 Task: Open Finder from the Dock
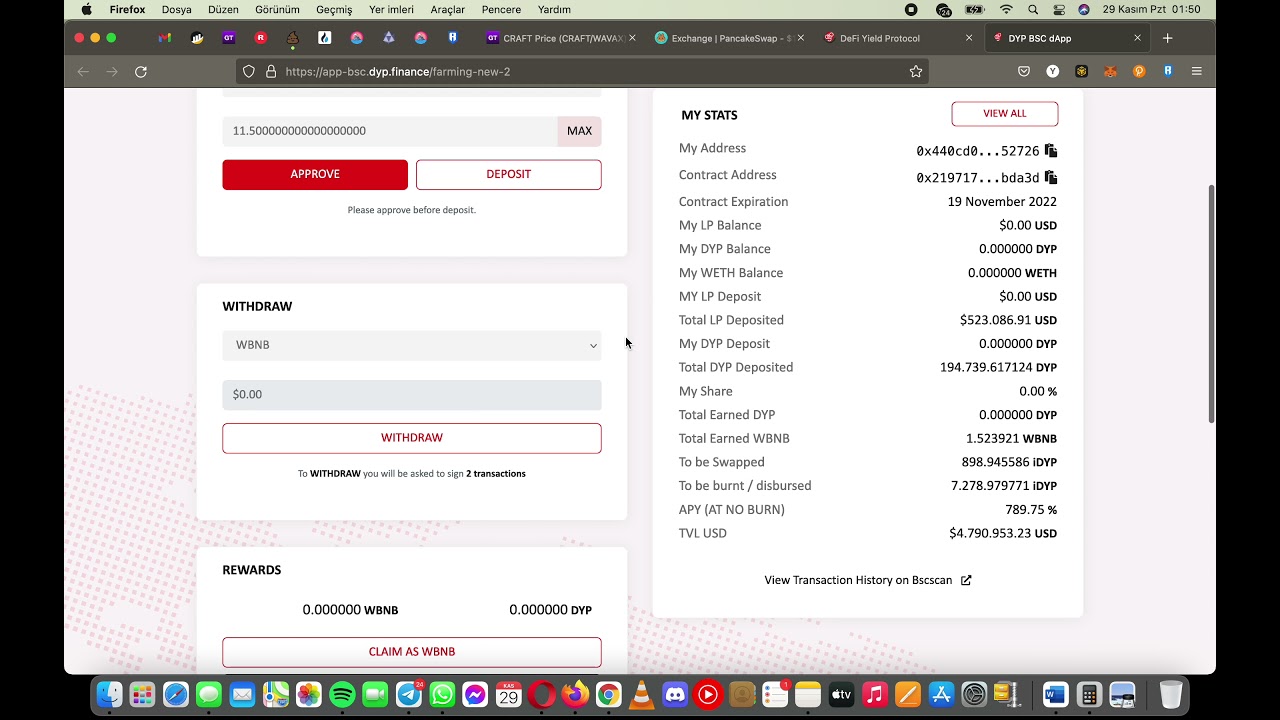[x=109, y=694]
